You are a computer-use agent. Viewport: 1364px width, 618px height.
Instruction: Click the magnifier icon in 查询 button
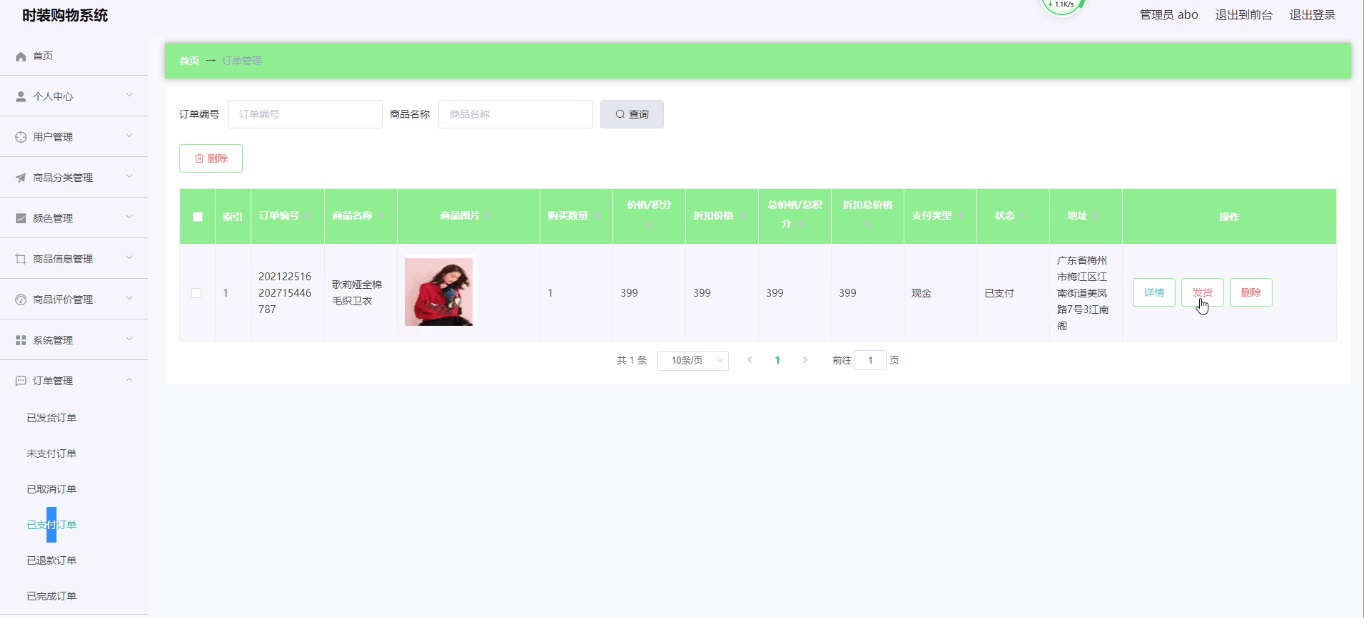click(x=620, y=115)
